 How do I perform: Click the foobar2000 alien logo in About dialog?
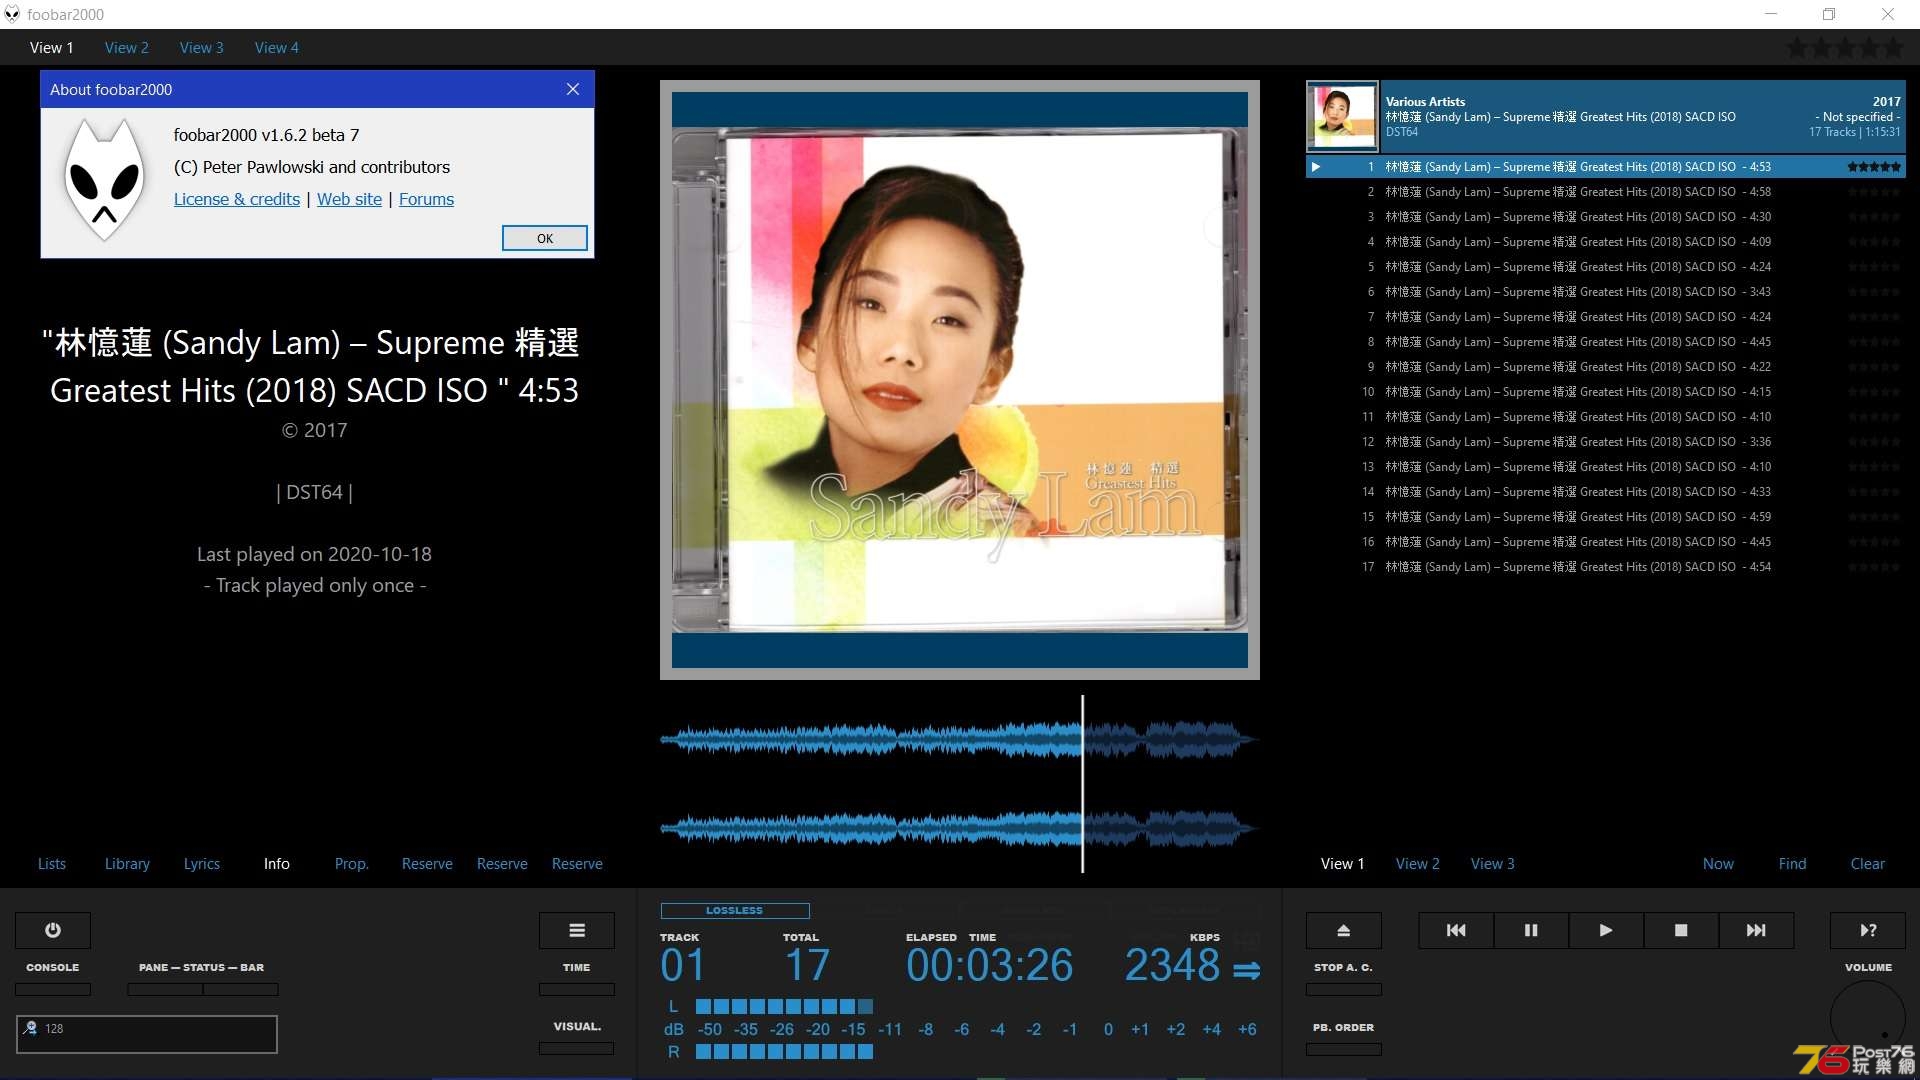[104, 180]
